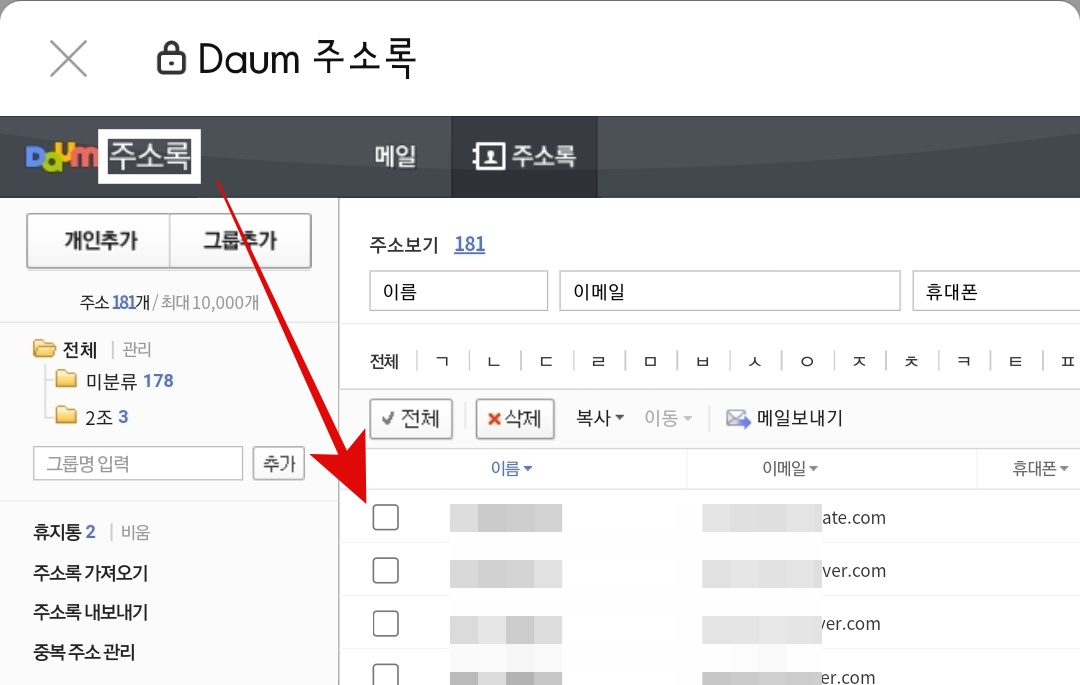Click the 미분류 folder icon
Image resolution: width=1080 pixels, height=685 pixels.
click(66, 379)
